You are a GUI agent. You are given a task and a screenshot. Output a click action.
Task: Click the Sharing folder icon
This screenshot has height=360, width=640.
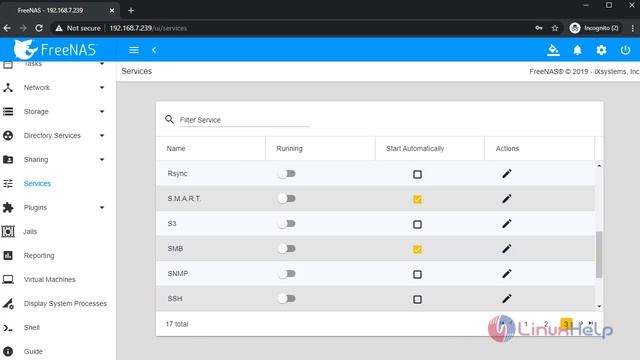point(8,159)
